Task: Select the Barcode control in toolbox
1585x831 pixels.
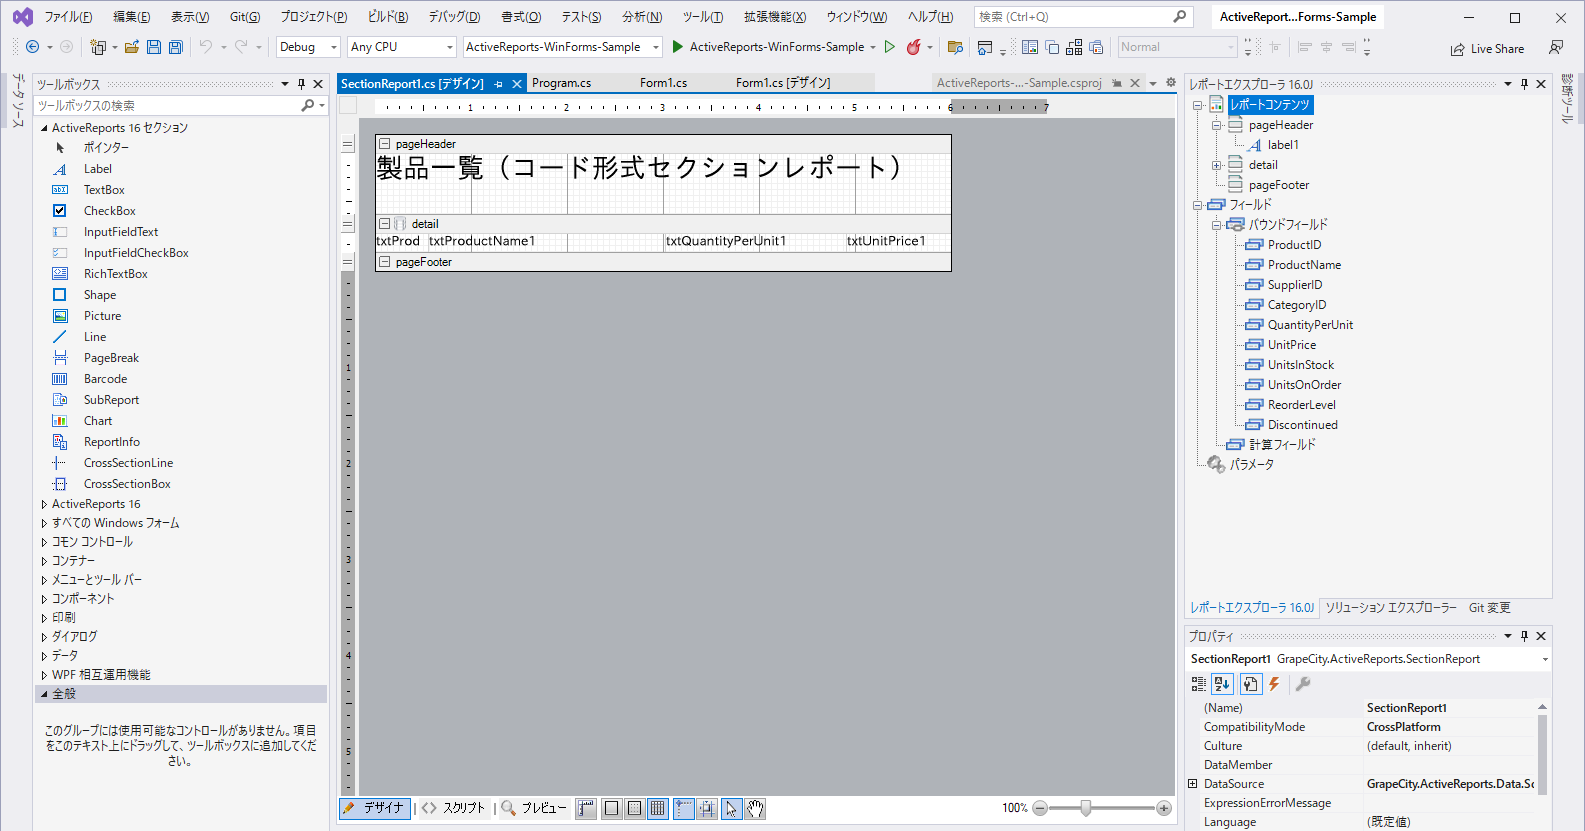Action: tap(105, 379)
